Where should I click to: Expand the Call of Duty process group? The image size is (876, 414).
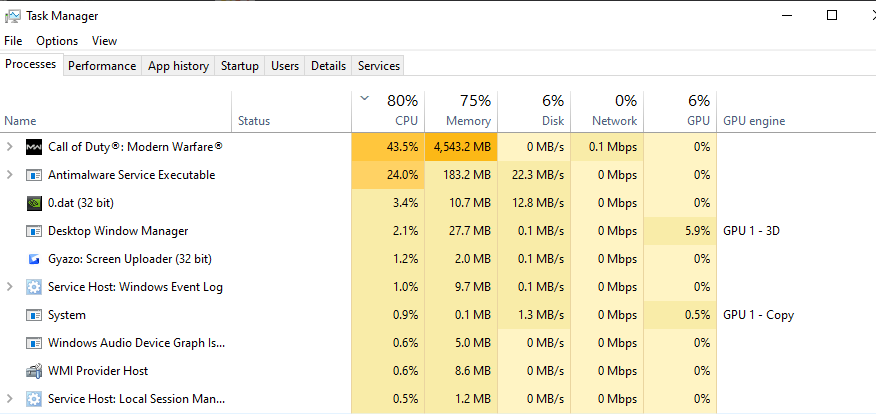pos(10,147)
